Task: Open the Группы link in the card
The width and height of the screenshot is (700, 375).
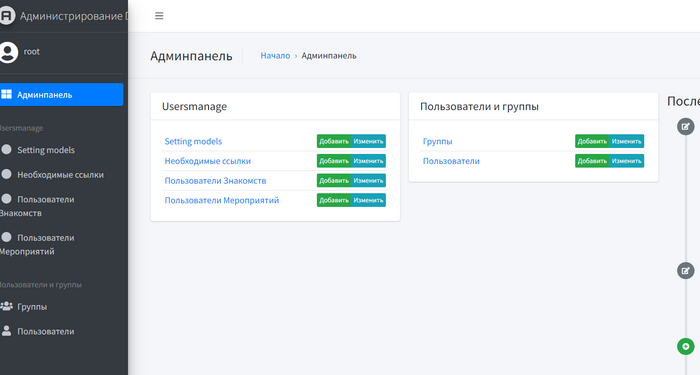Action: point(437,141)
